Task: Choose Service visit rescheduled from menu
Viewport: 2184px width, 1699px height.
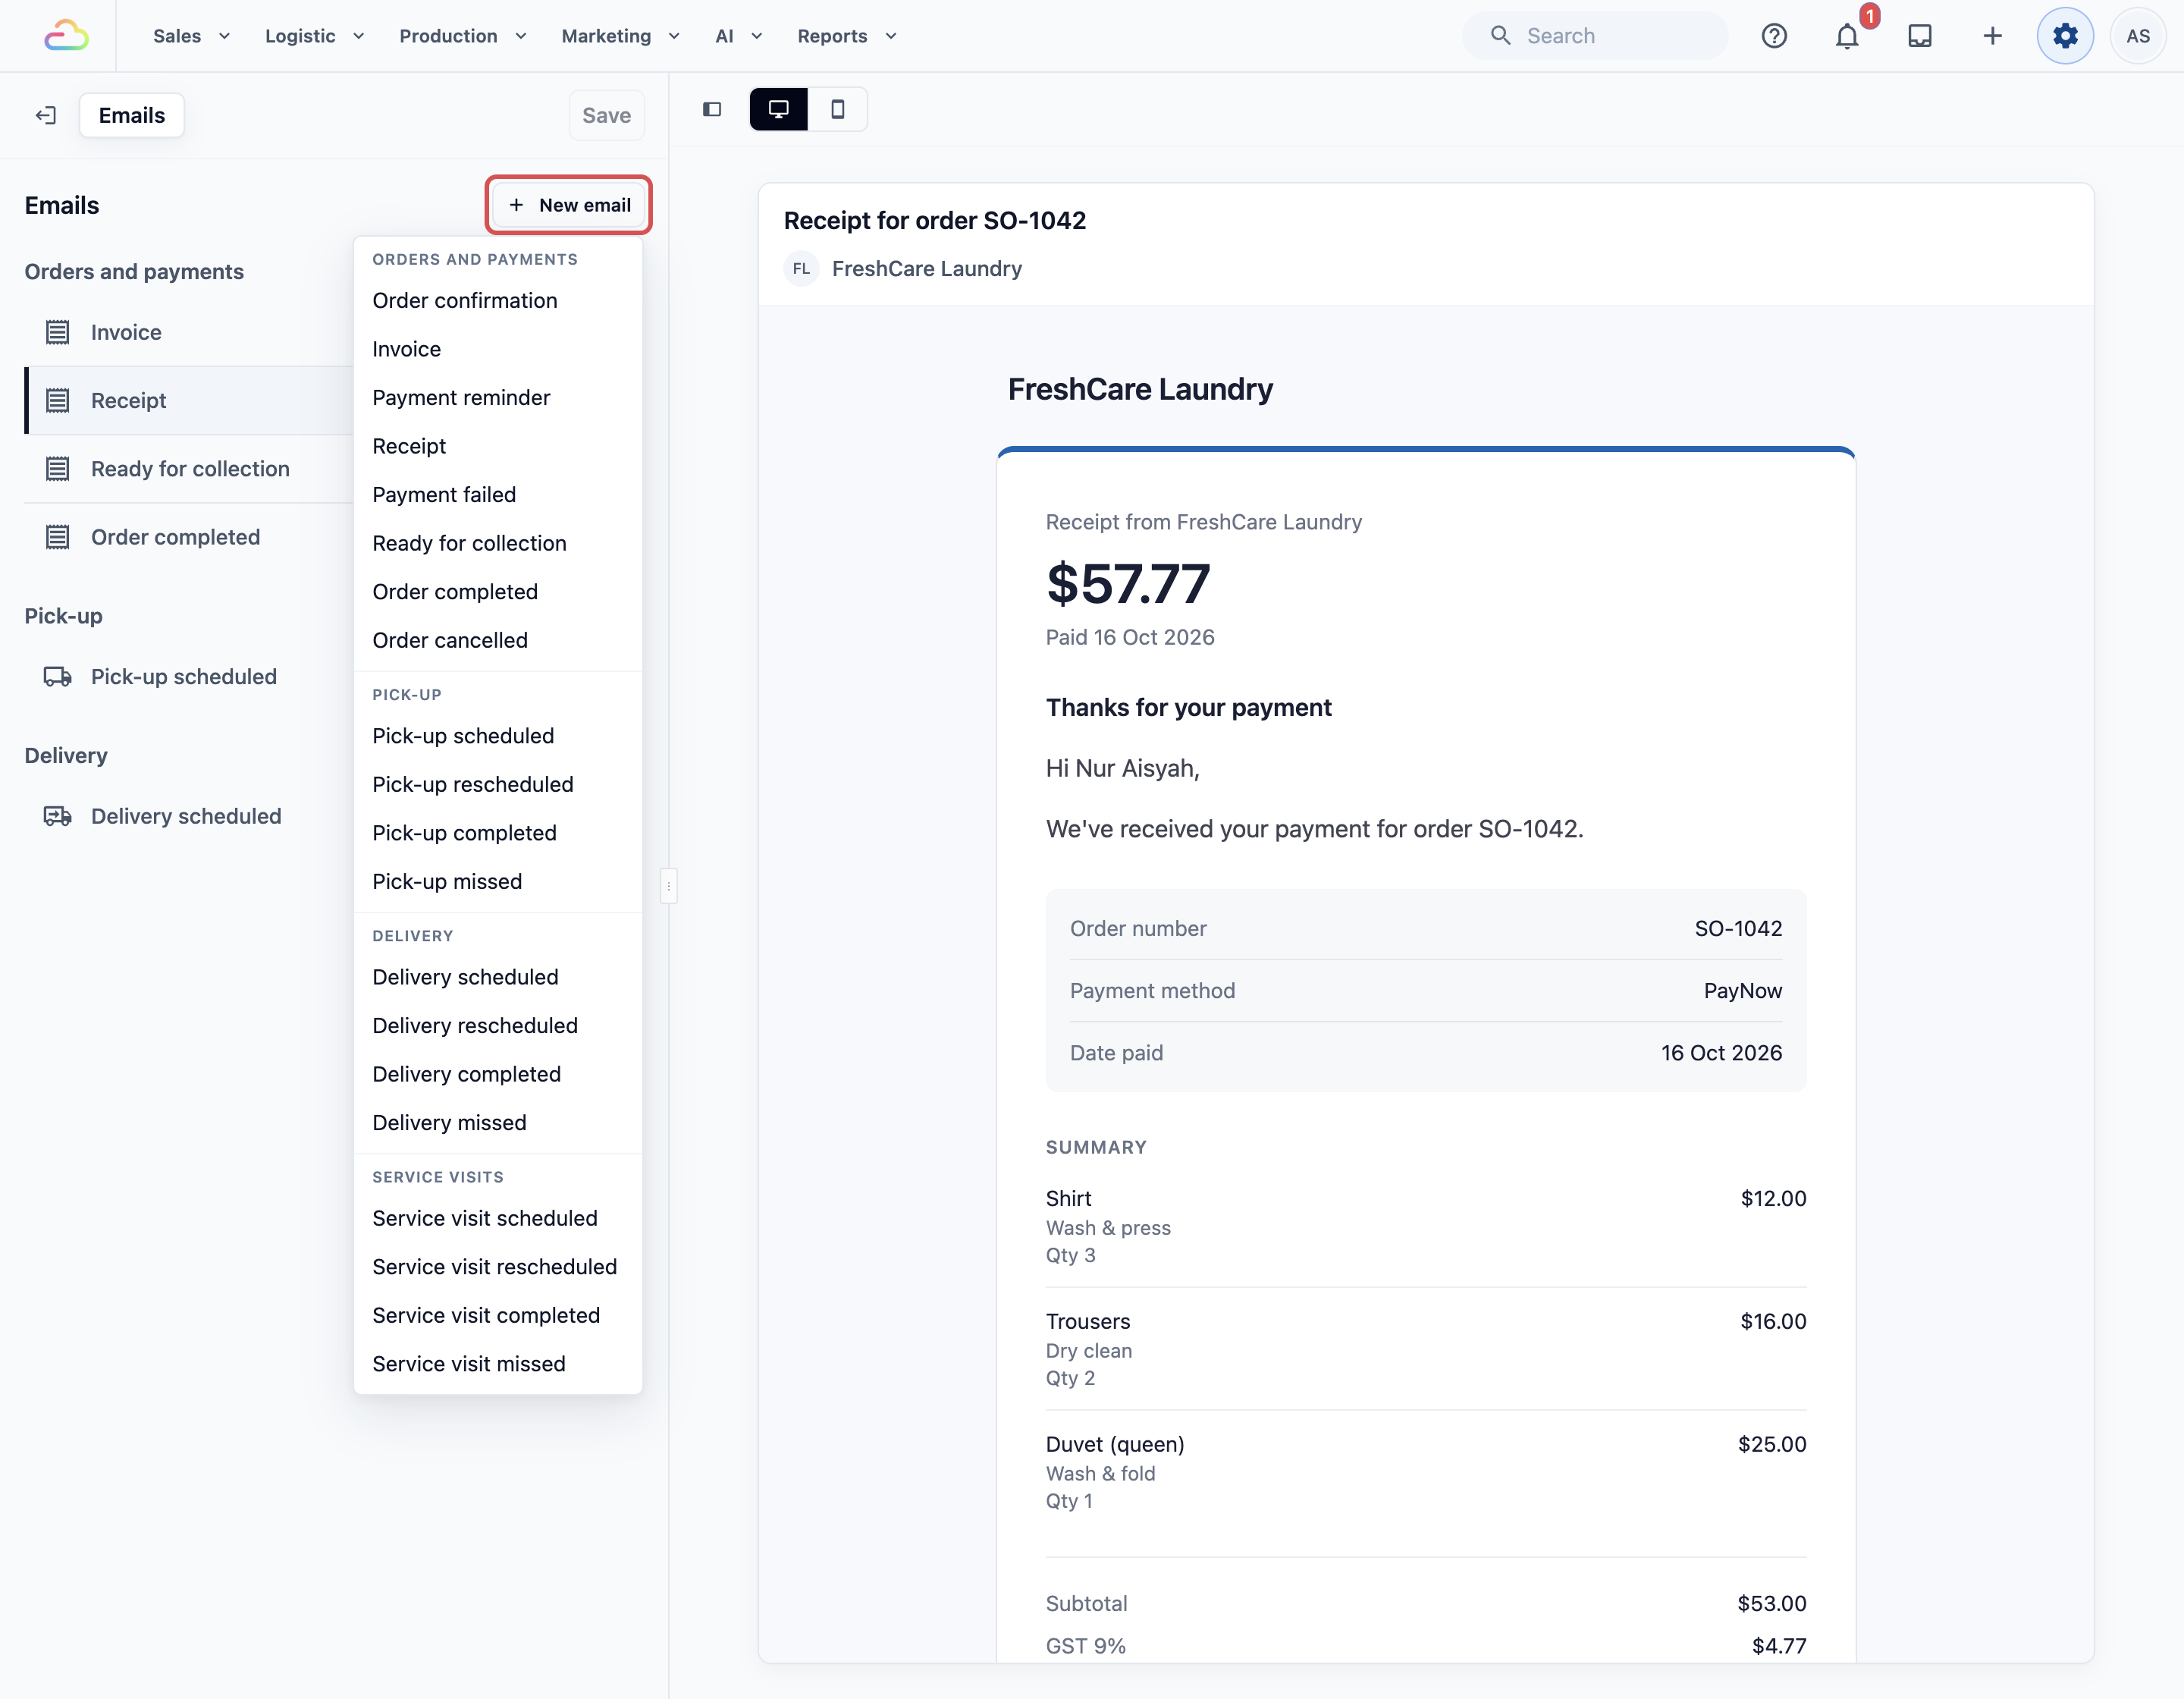Action: (x=498, y=1267)
